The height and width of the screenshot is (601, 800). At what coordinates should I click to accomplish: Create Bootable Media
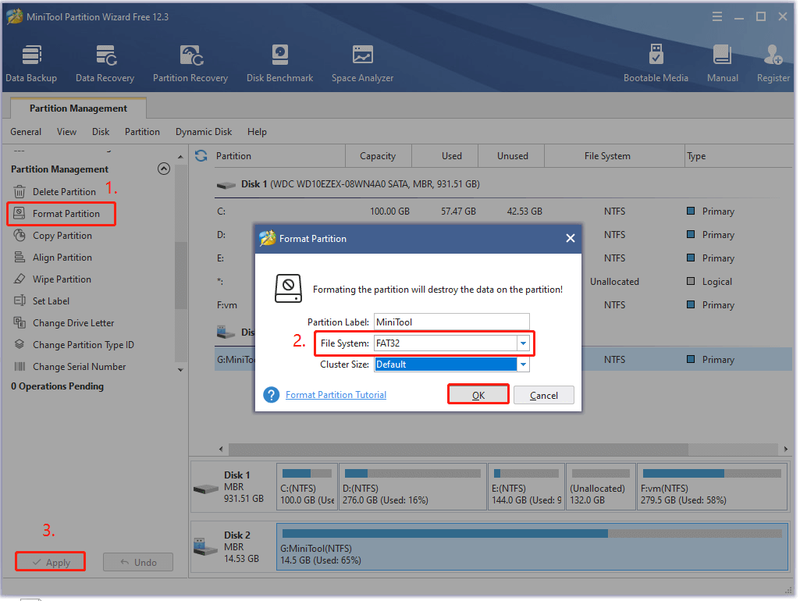pos(656,63)
